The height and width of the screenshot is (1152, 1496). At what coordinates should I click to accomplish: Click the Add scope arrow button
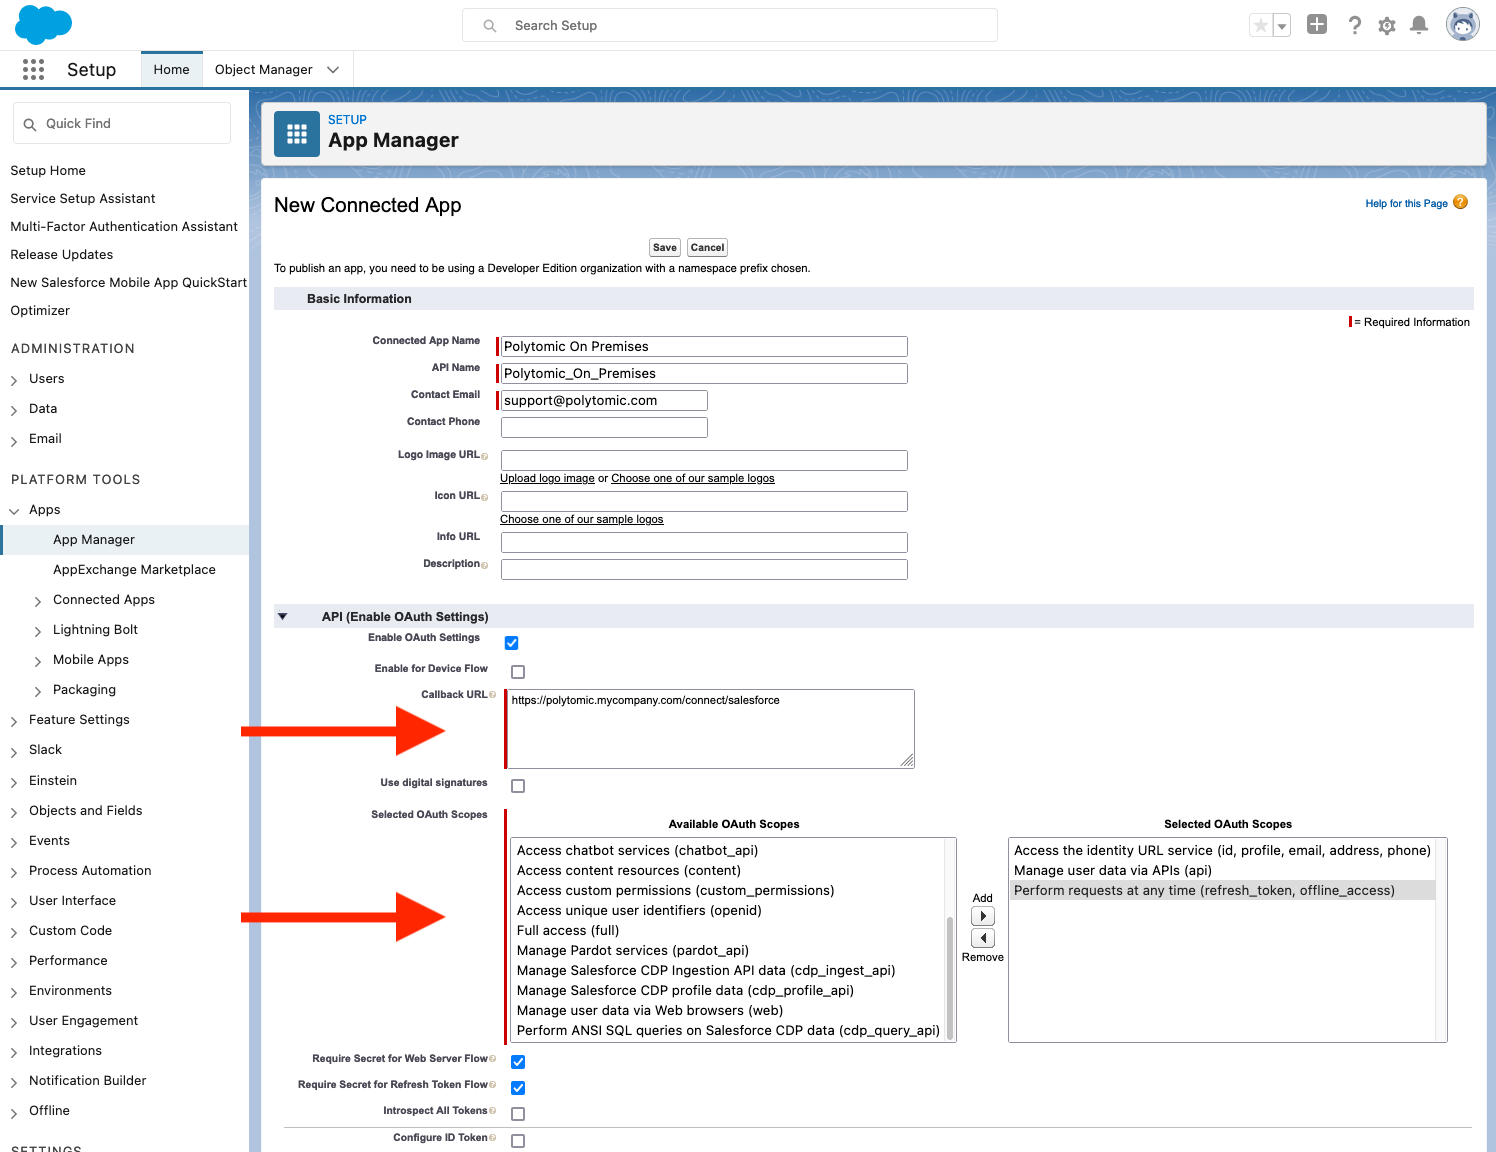point(983,916)
